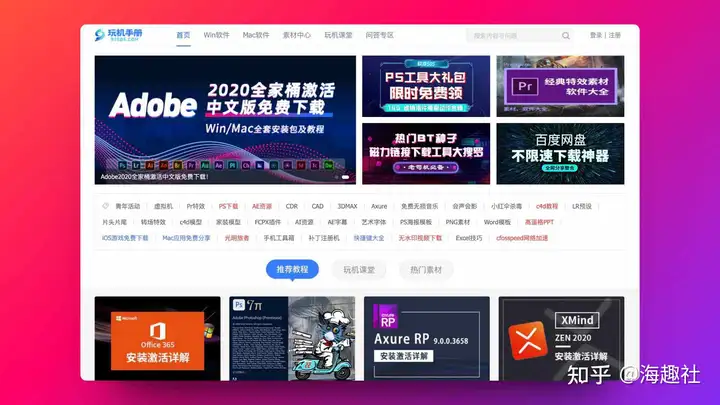Go to the Mac软件 nav item

click(x=256, y=35)
